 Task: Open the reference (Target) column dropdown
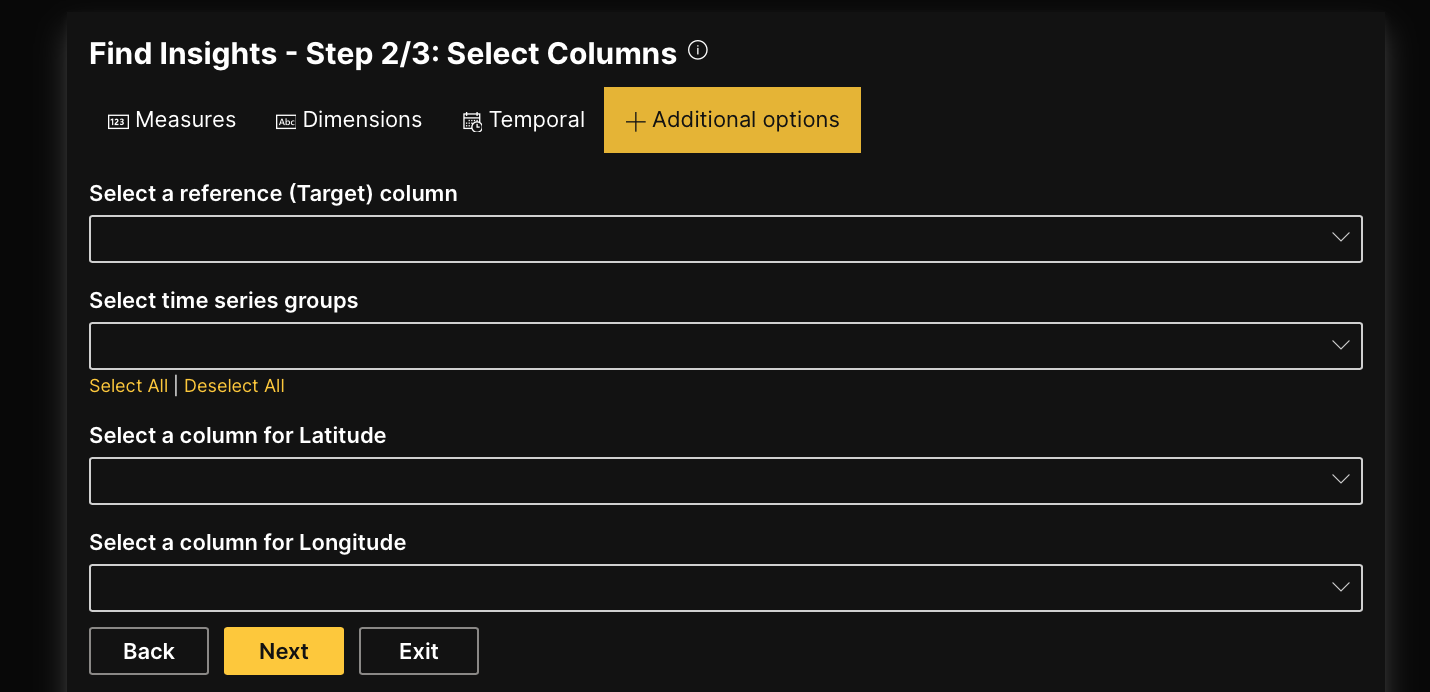pyautogui.click(x=1340, y=238)
